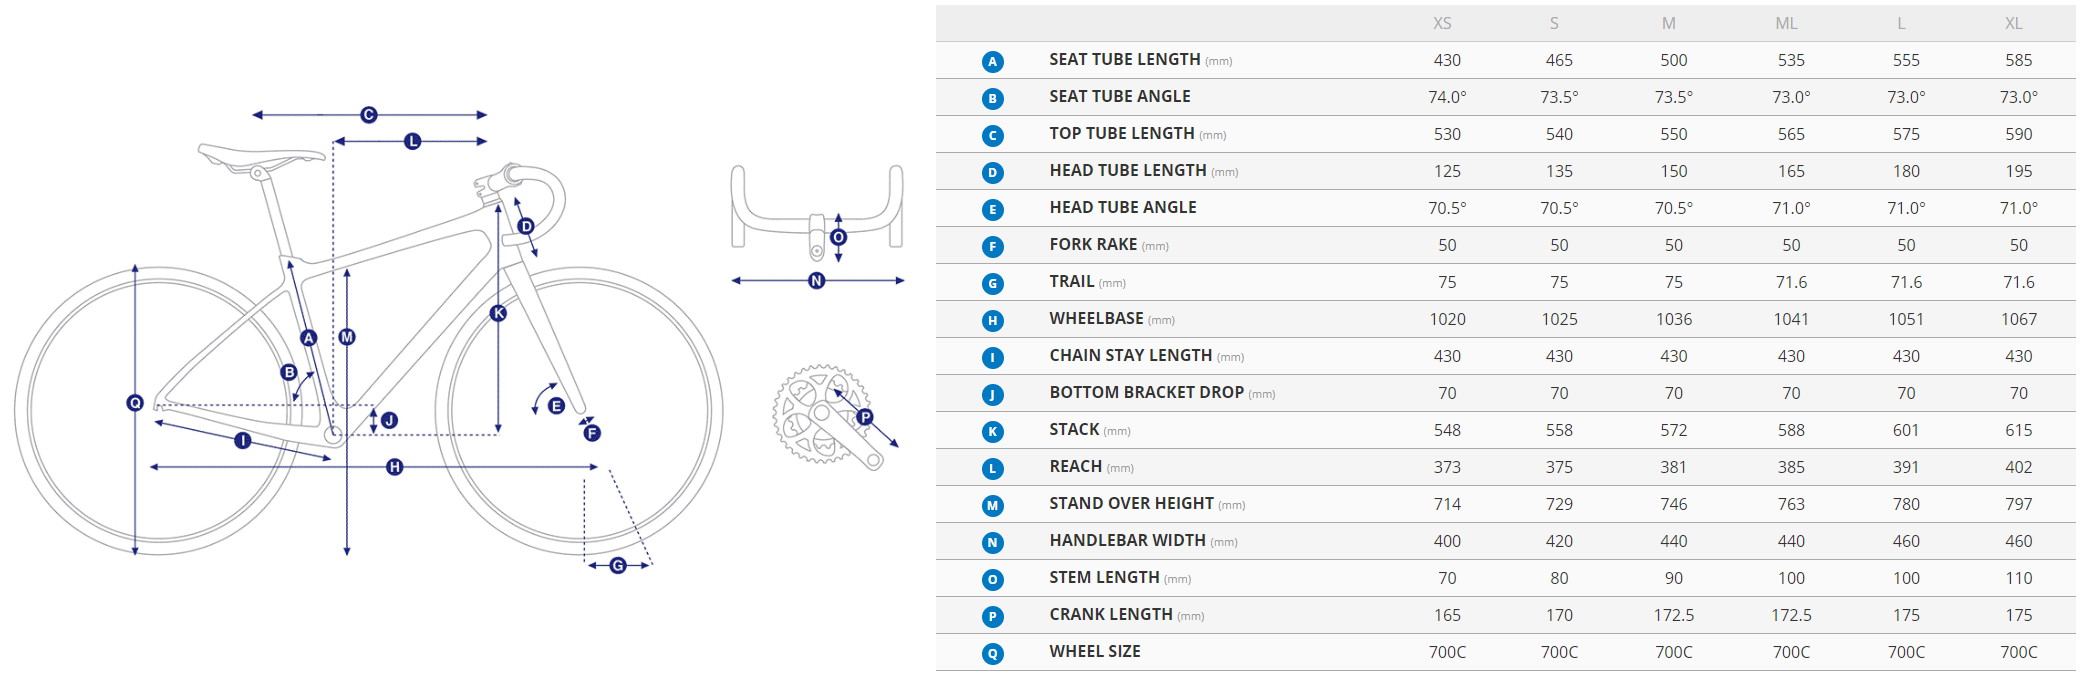This screenshot has height=679, width=2082.
Task: Click the Bottom Bracket Drop row label
Action: (x=1146, y=393)
